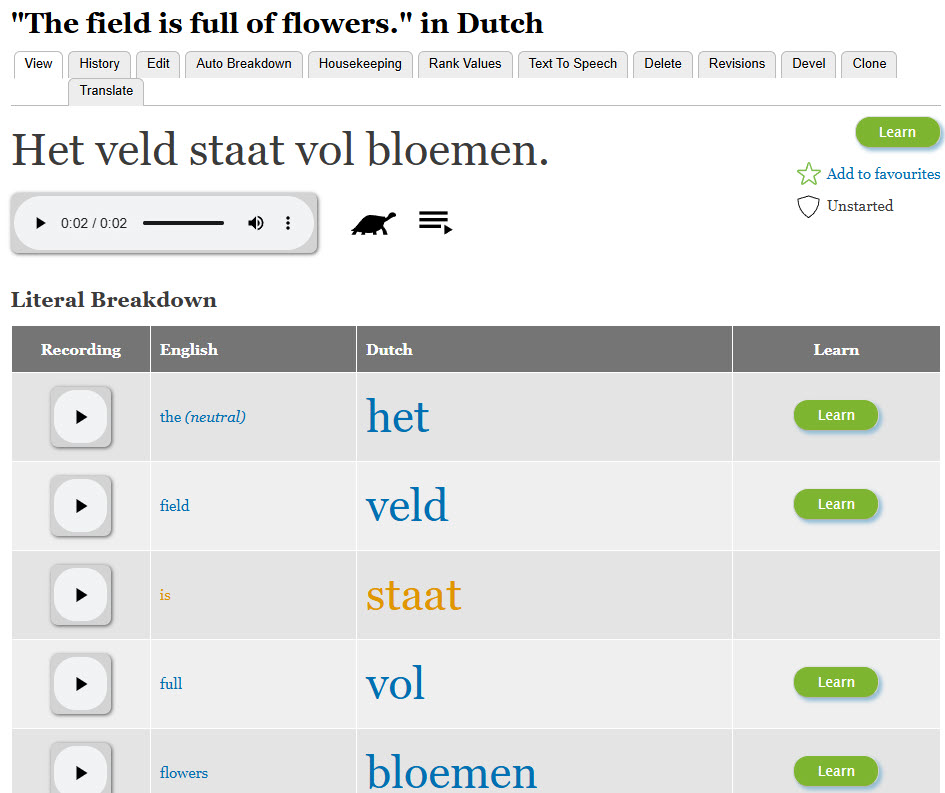
Task: Play the slow turtle-speed audio
Action: pos(373,223)
